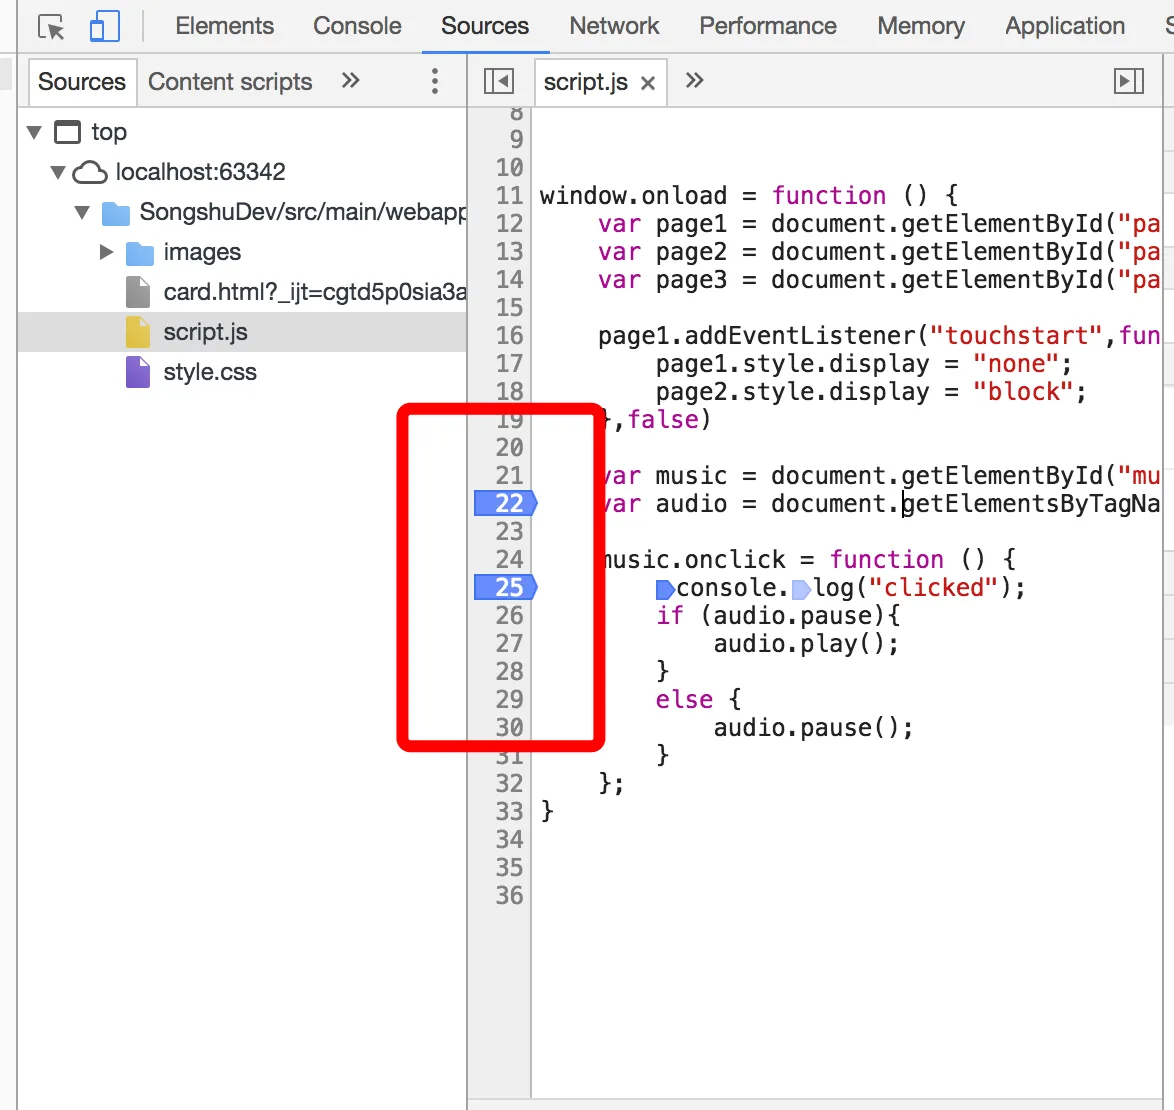Open the Content scripts pane
Image resolution: width=1174 pixels, height=1110 pixels.
pos(230,82)
